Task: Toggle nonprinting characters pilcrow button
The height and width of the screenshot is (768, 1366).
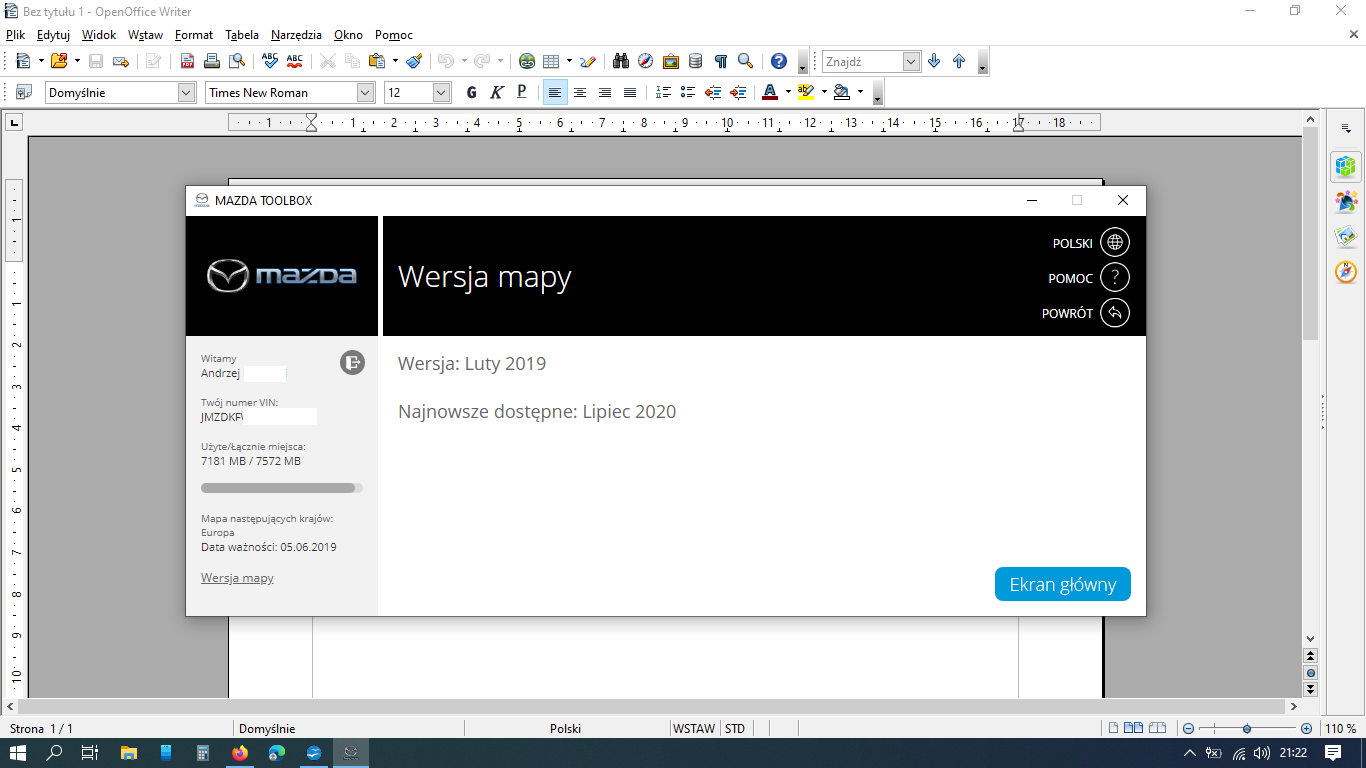Action: coord(720,61)
